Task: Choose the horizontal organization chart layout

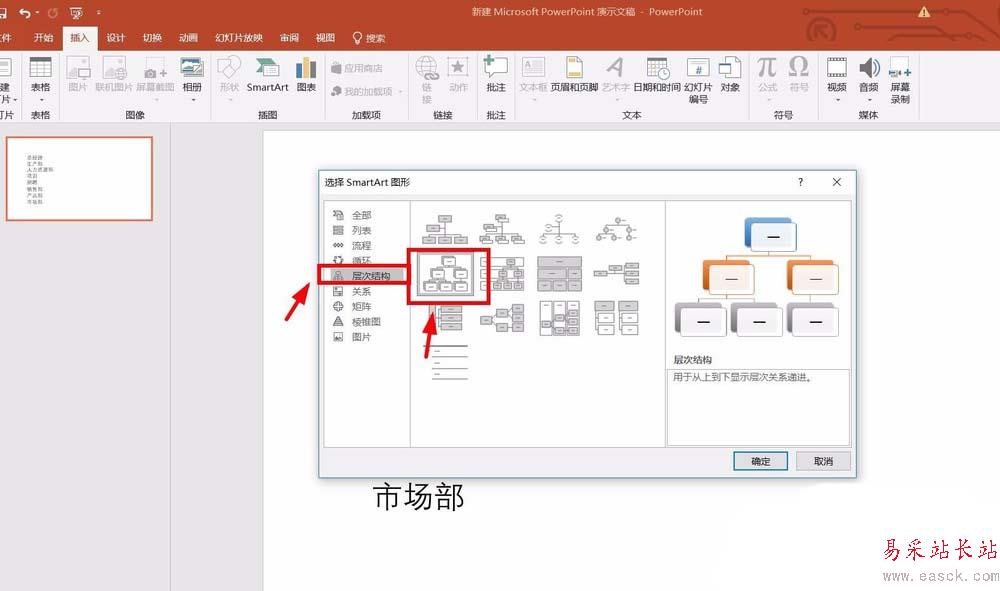Action: 617,274
